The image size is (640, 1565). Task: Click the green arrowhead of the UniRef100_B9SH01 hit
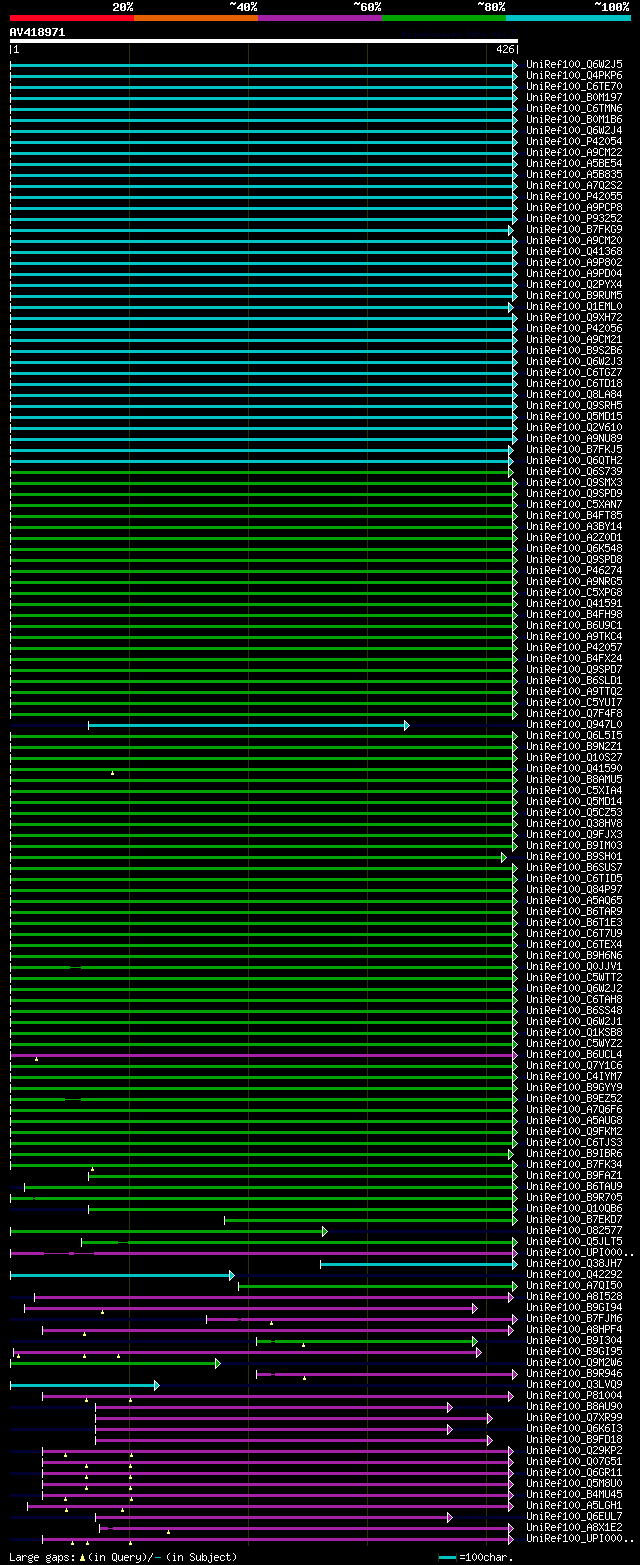(504, 857)
